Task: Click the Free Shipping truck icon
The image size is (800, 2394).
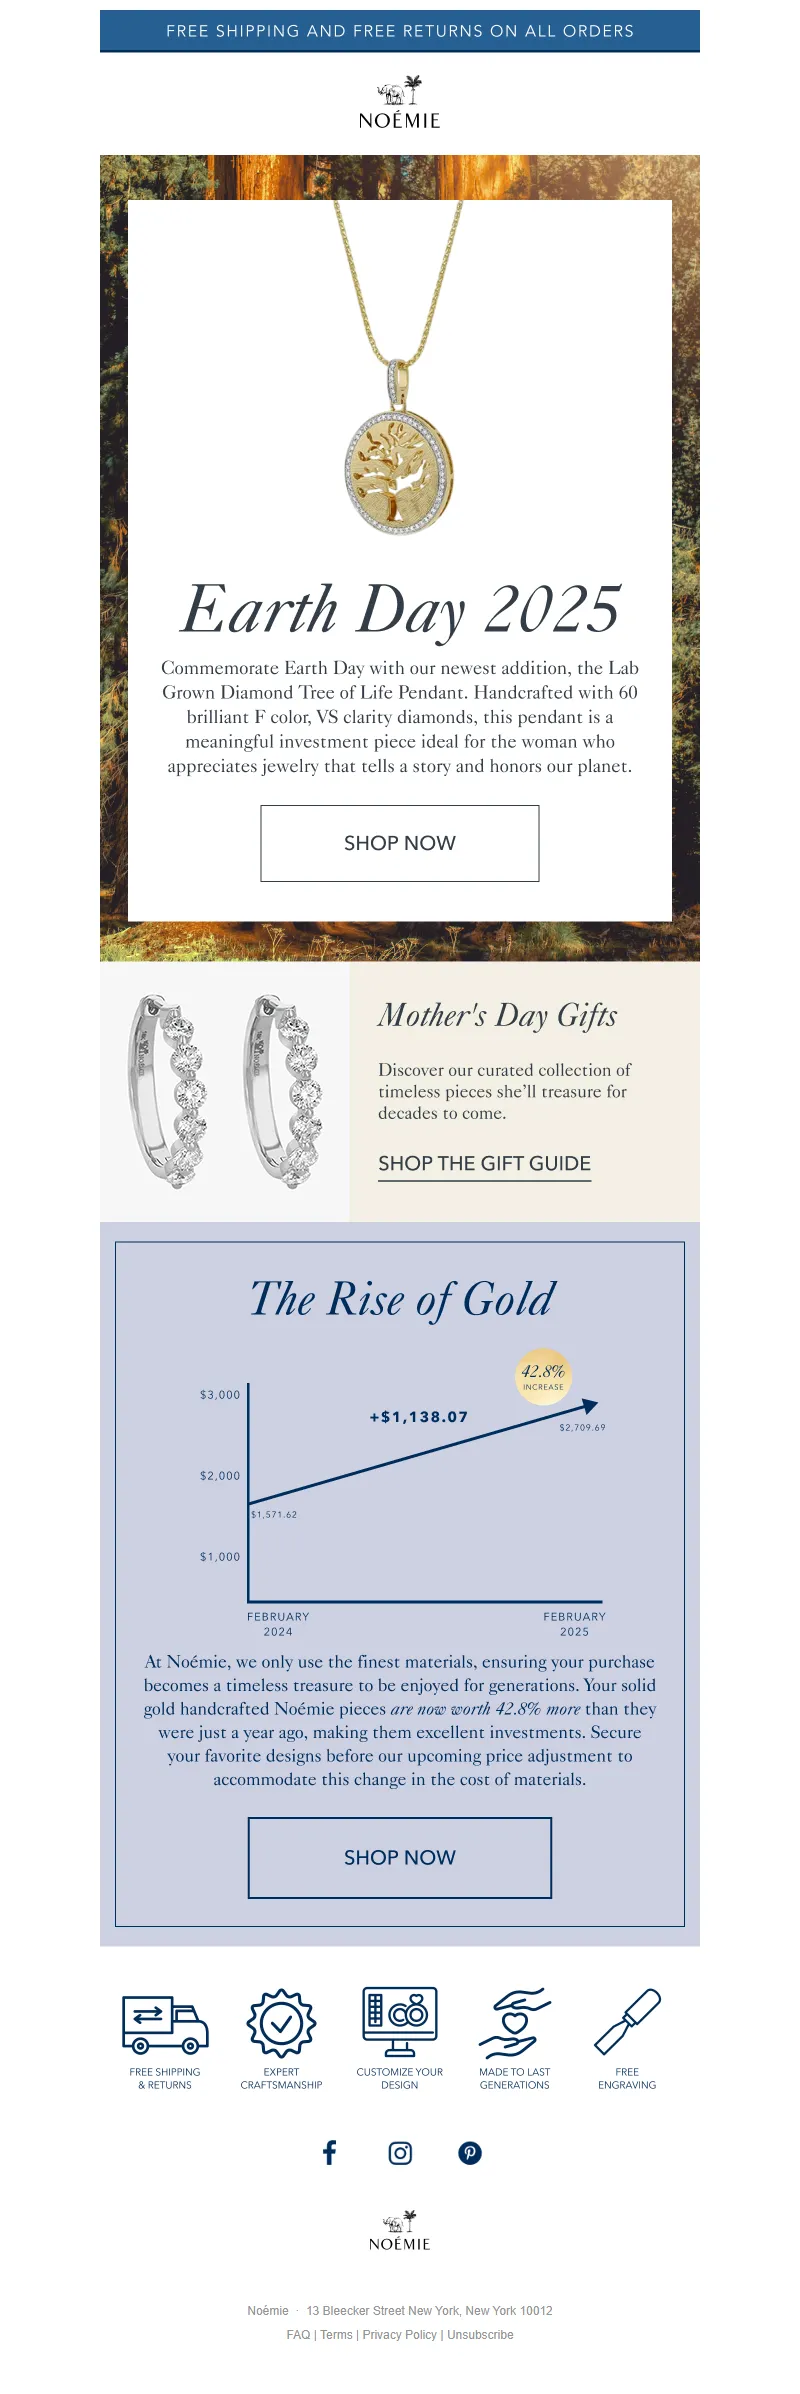Action: click(x=165, y=2023)
